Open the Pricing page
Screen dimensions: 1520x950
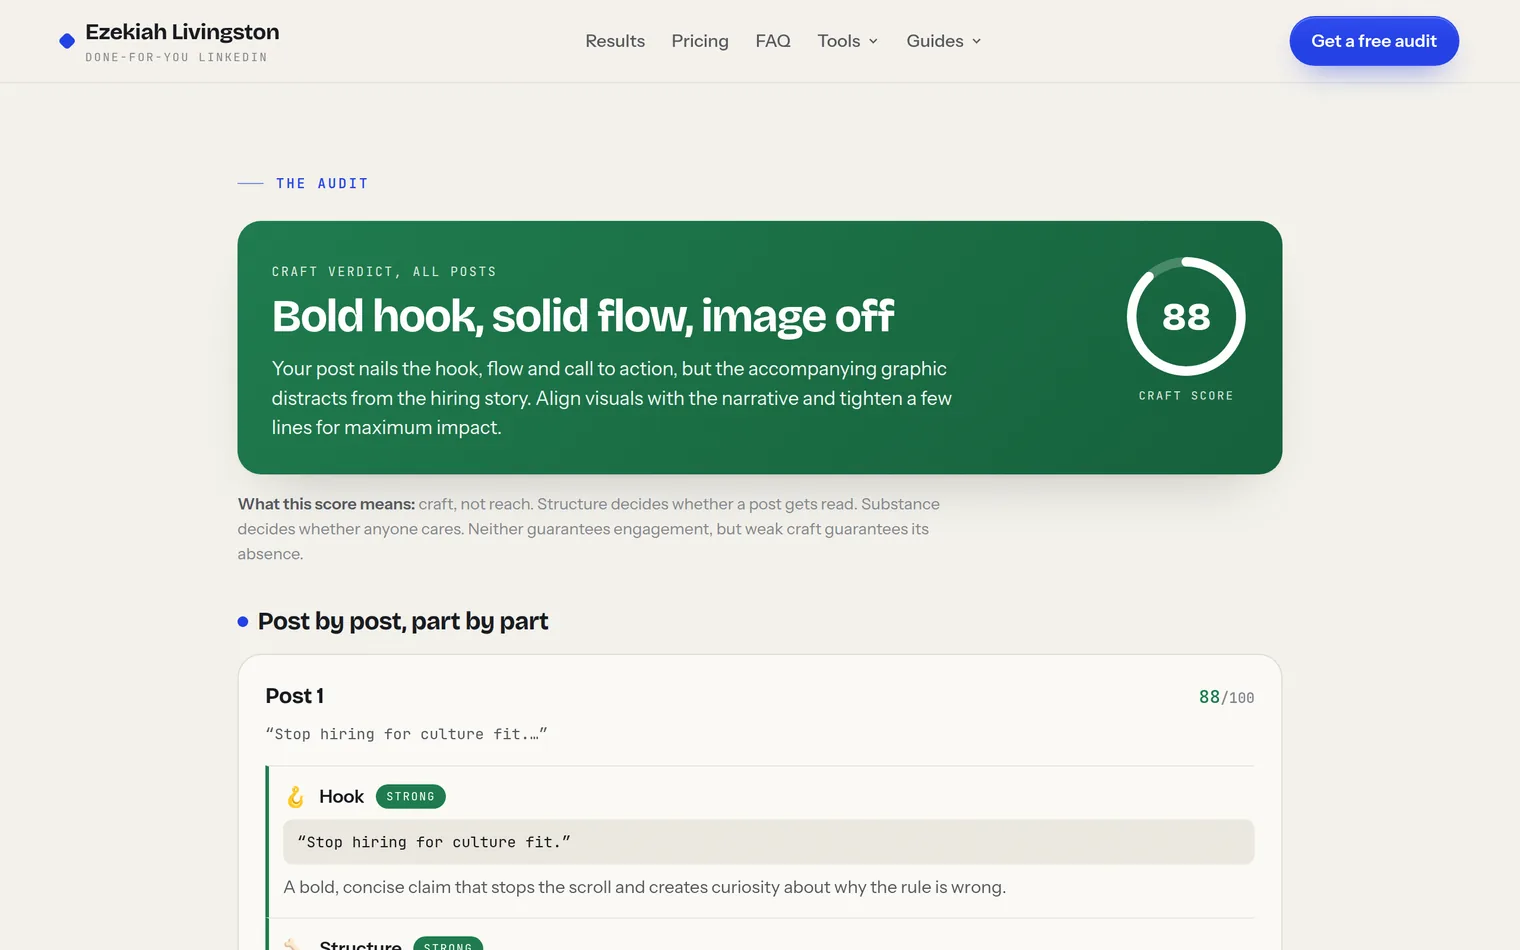[700, 41]
